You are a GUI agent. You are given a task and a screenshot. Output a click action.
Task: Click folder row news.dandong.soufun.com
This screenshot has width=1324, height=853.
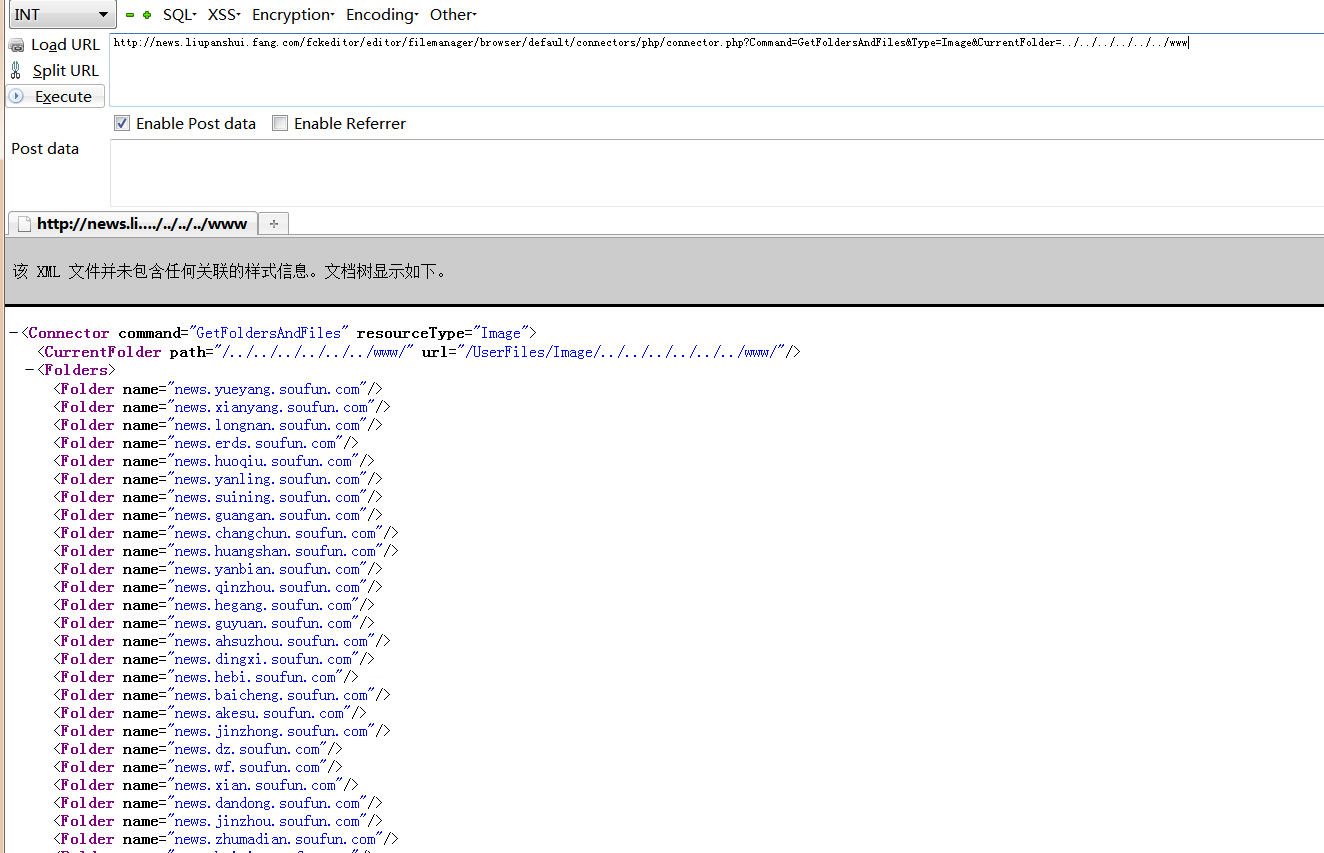click(x=218, y=803)
